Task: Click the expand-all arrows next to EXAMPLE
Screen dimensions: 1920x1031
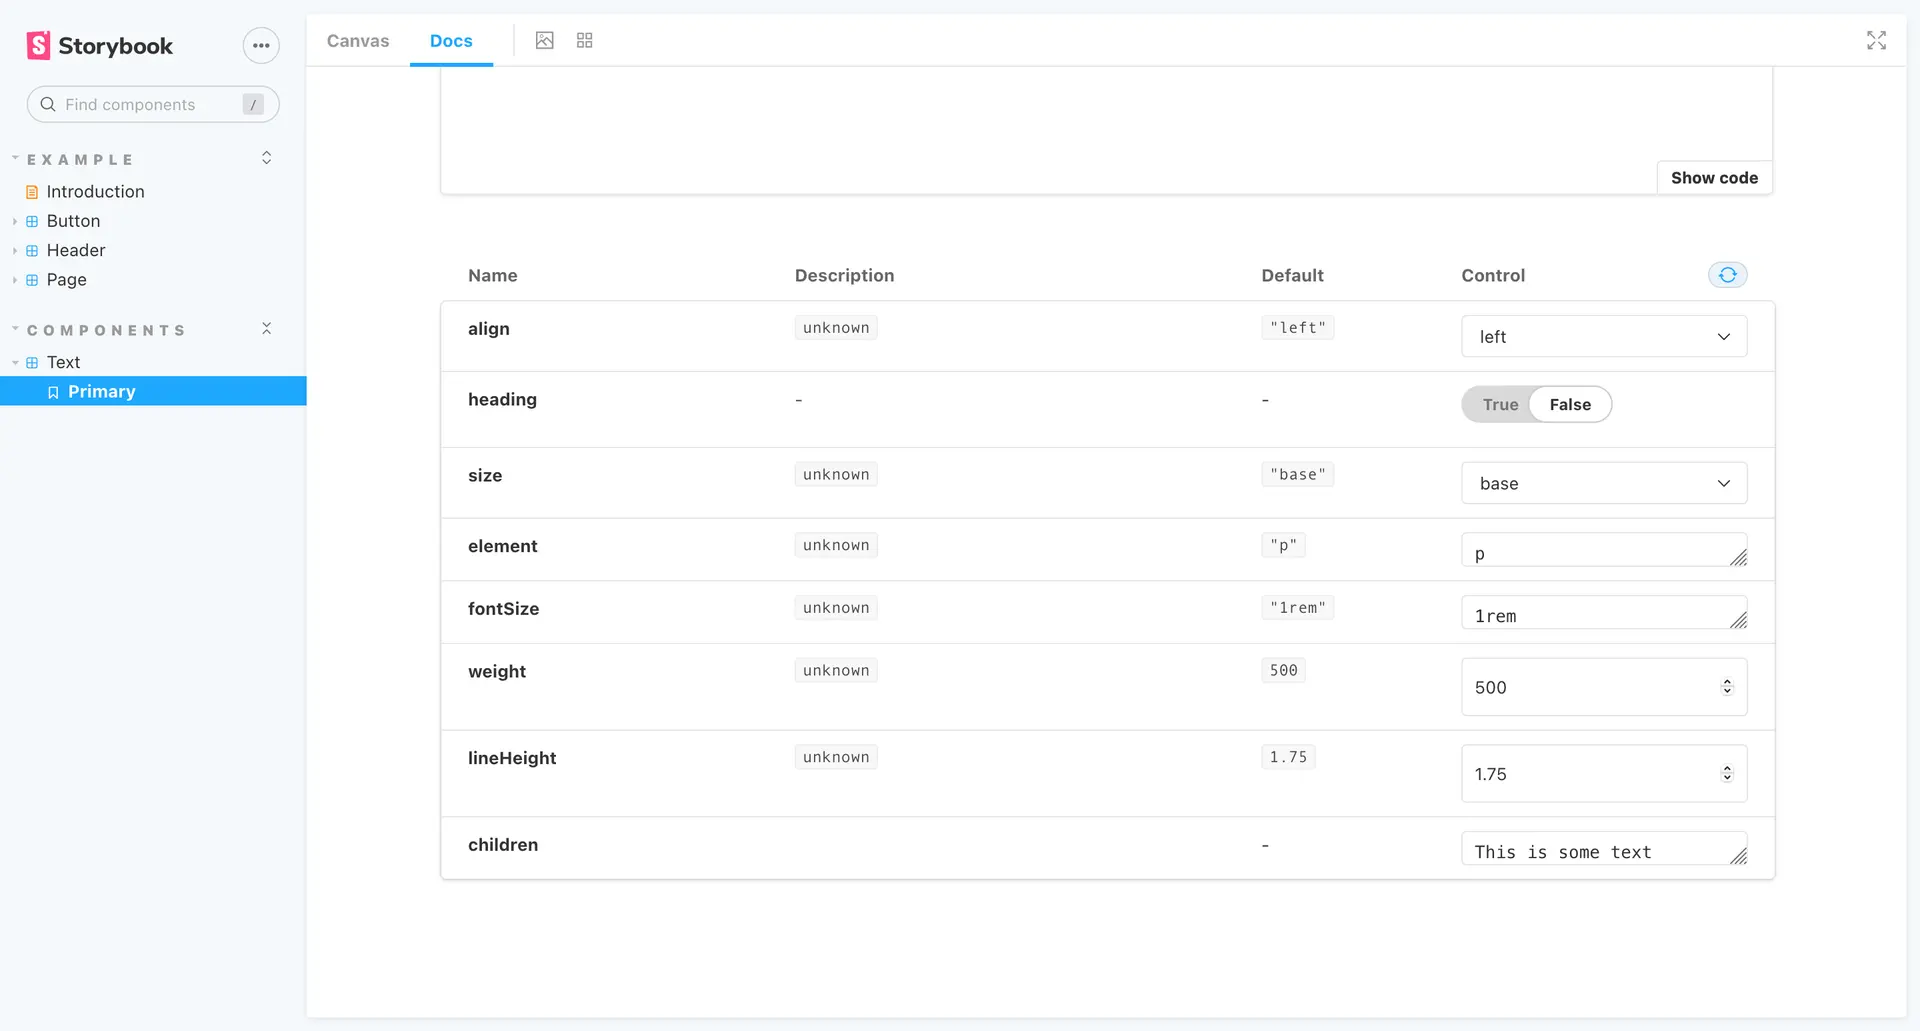Action: (266, 157)
